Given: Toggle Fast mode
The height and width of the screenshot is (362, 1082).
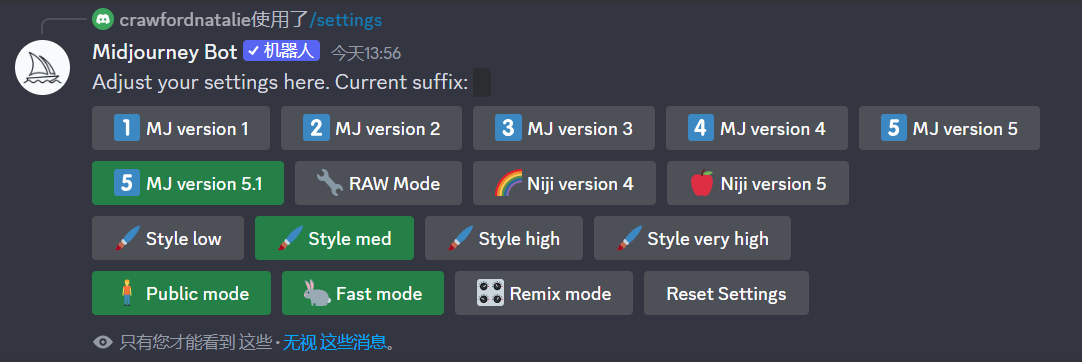Looking at the screenshot, I should pyautogui.click(x=363, y=293).
